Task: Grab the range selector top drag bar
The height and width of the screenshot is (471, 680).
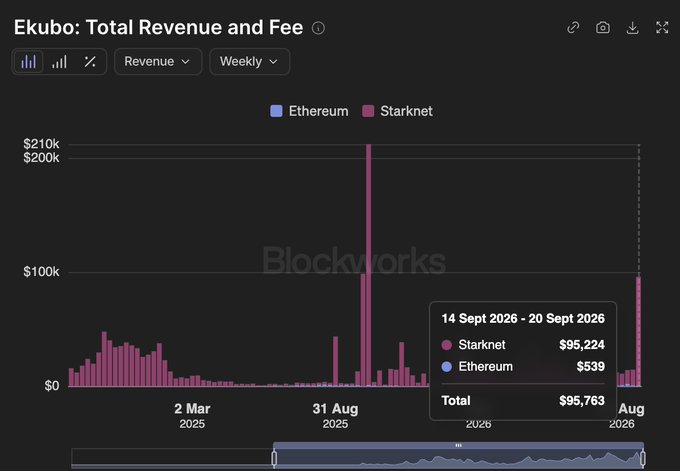Action: 458,445
